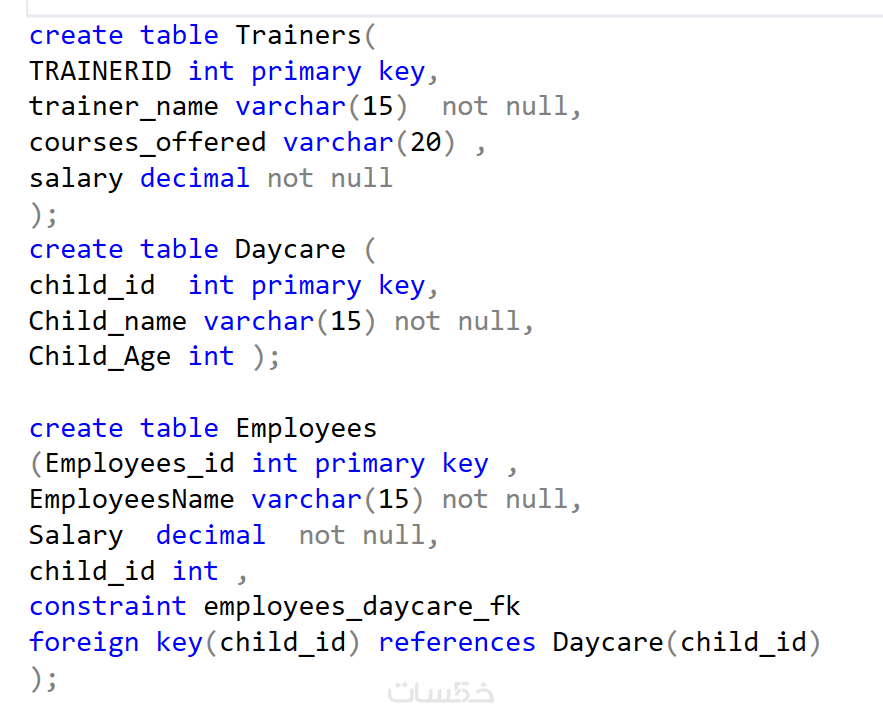Click the Child_Age column name
Image resolution: width=883 pixels, height=717 pixels.
pyautogui.click(x=99, y=357)
